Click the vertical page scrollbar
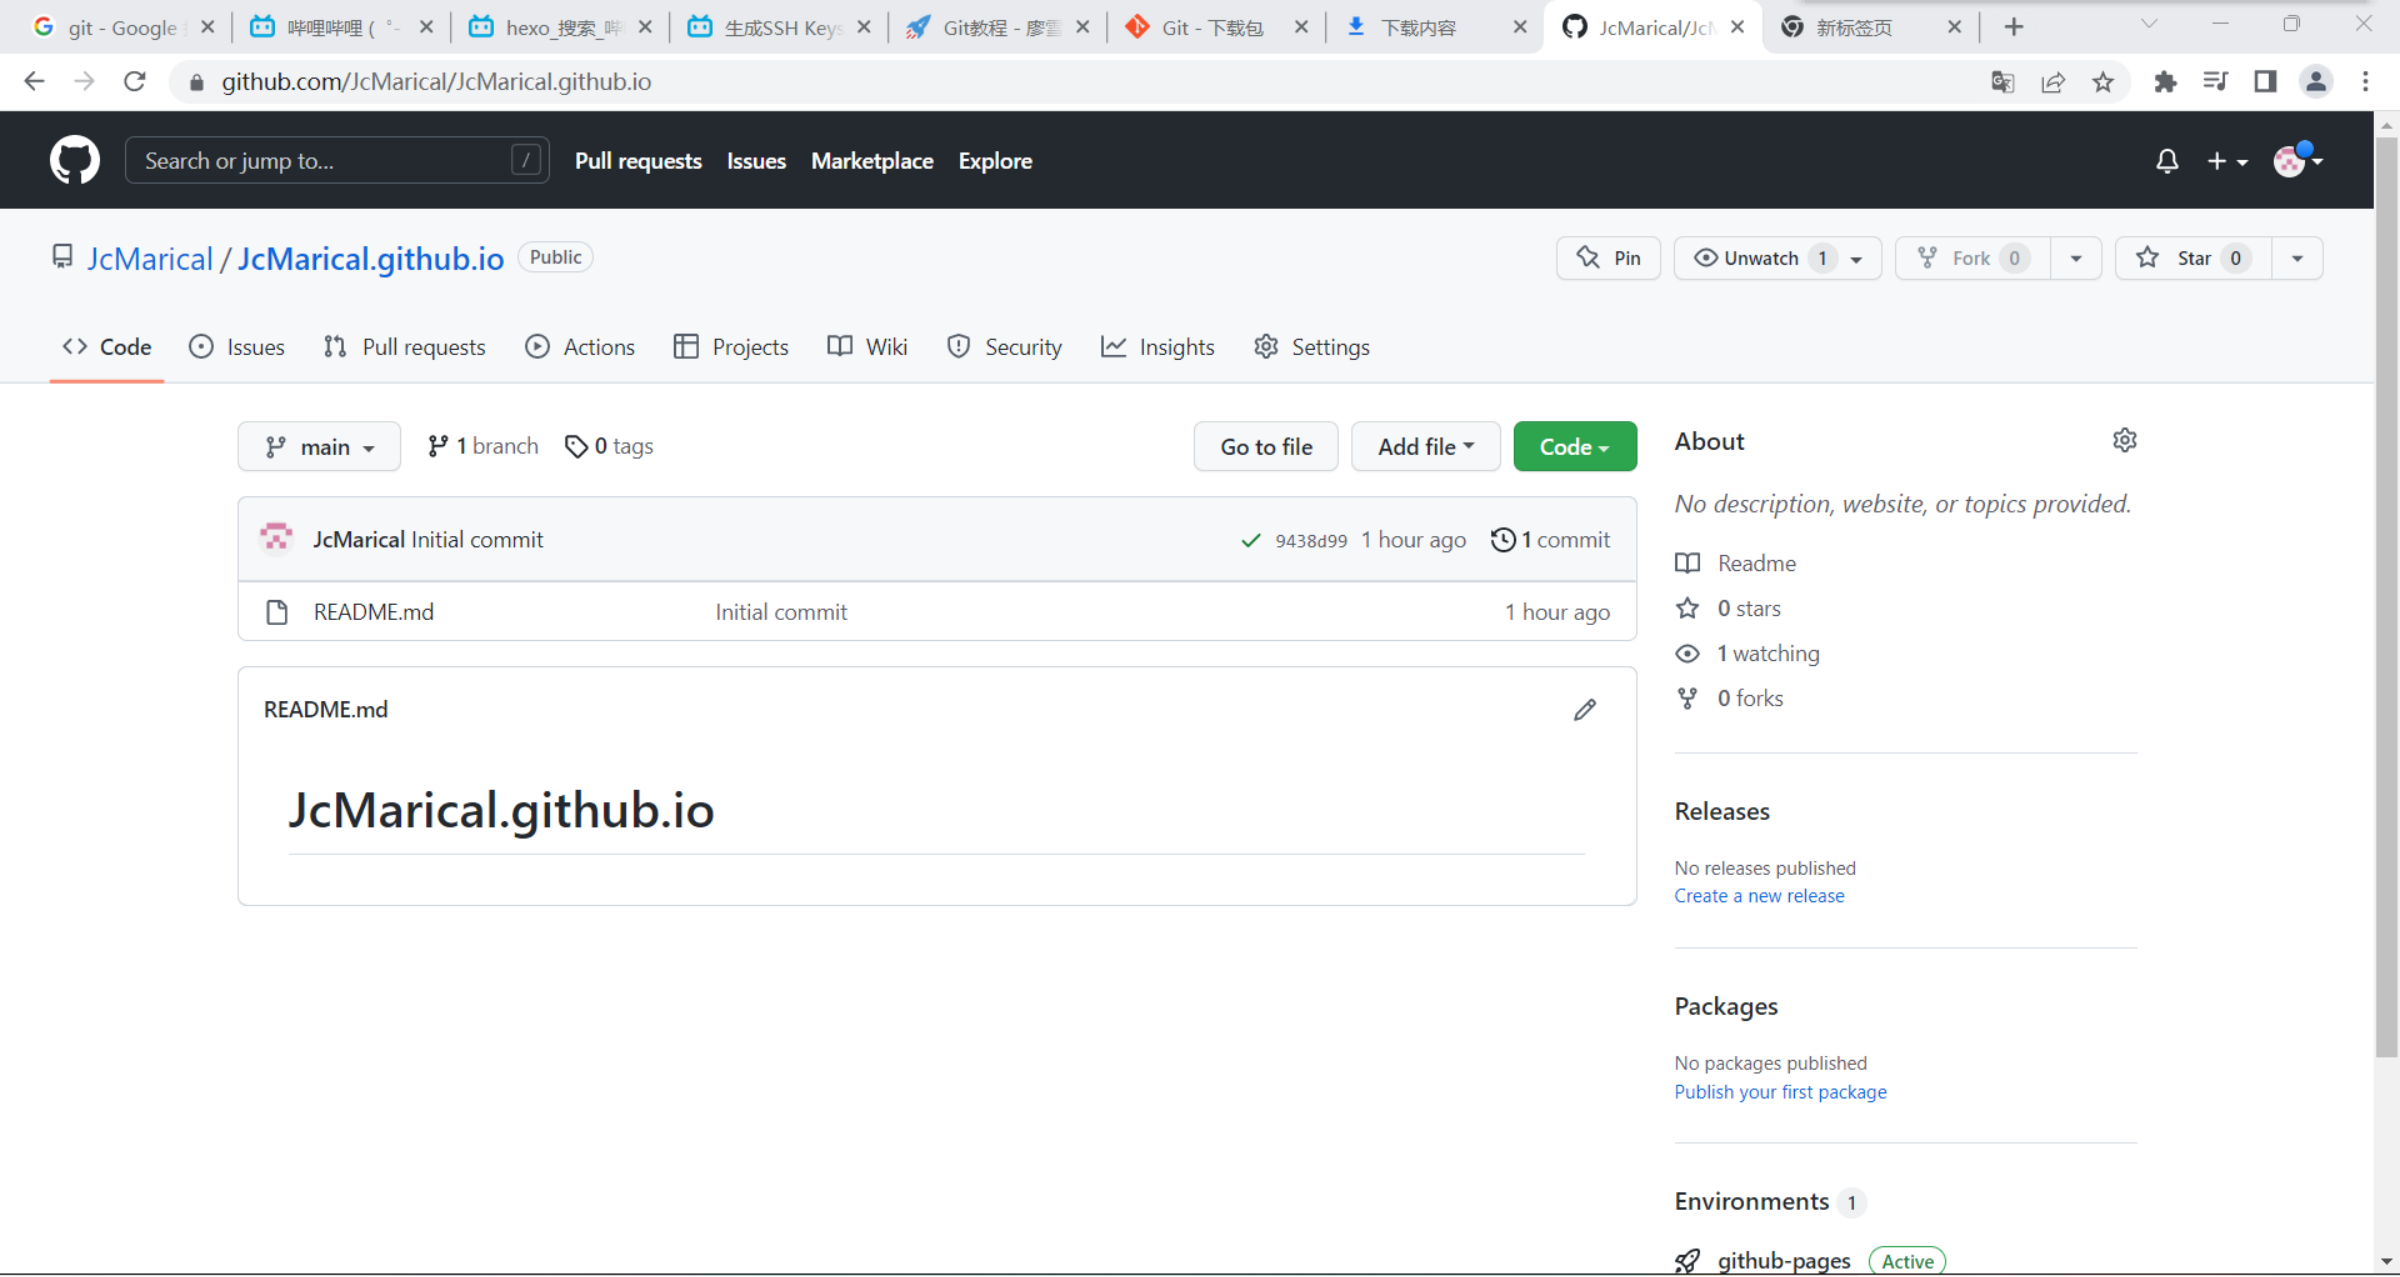Image resolution: width=2400 pixels, height=1277 pixels. point(2387,595)
